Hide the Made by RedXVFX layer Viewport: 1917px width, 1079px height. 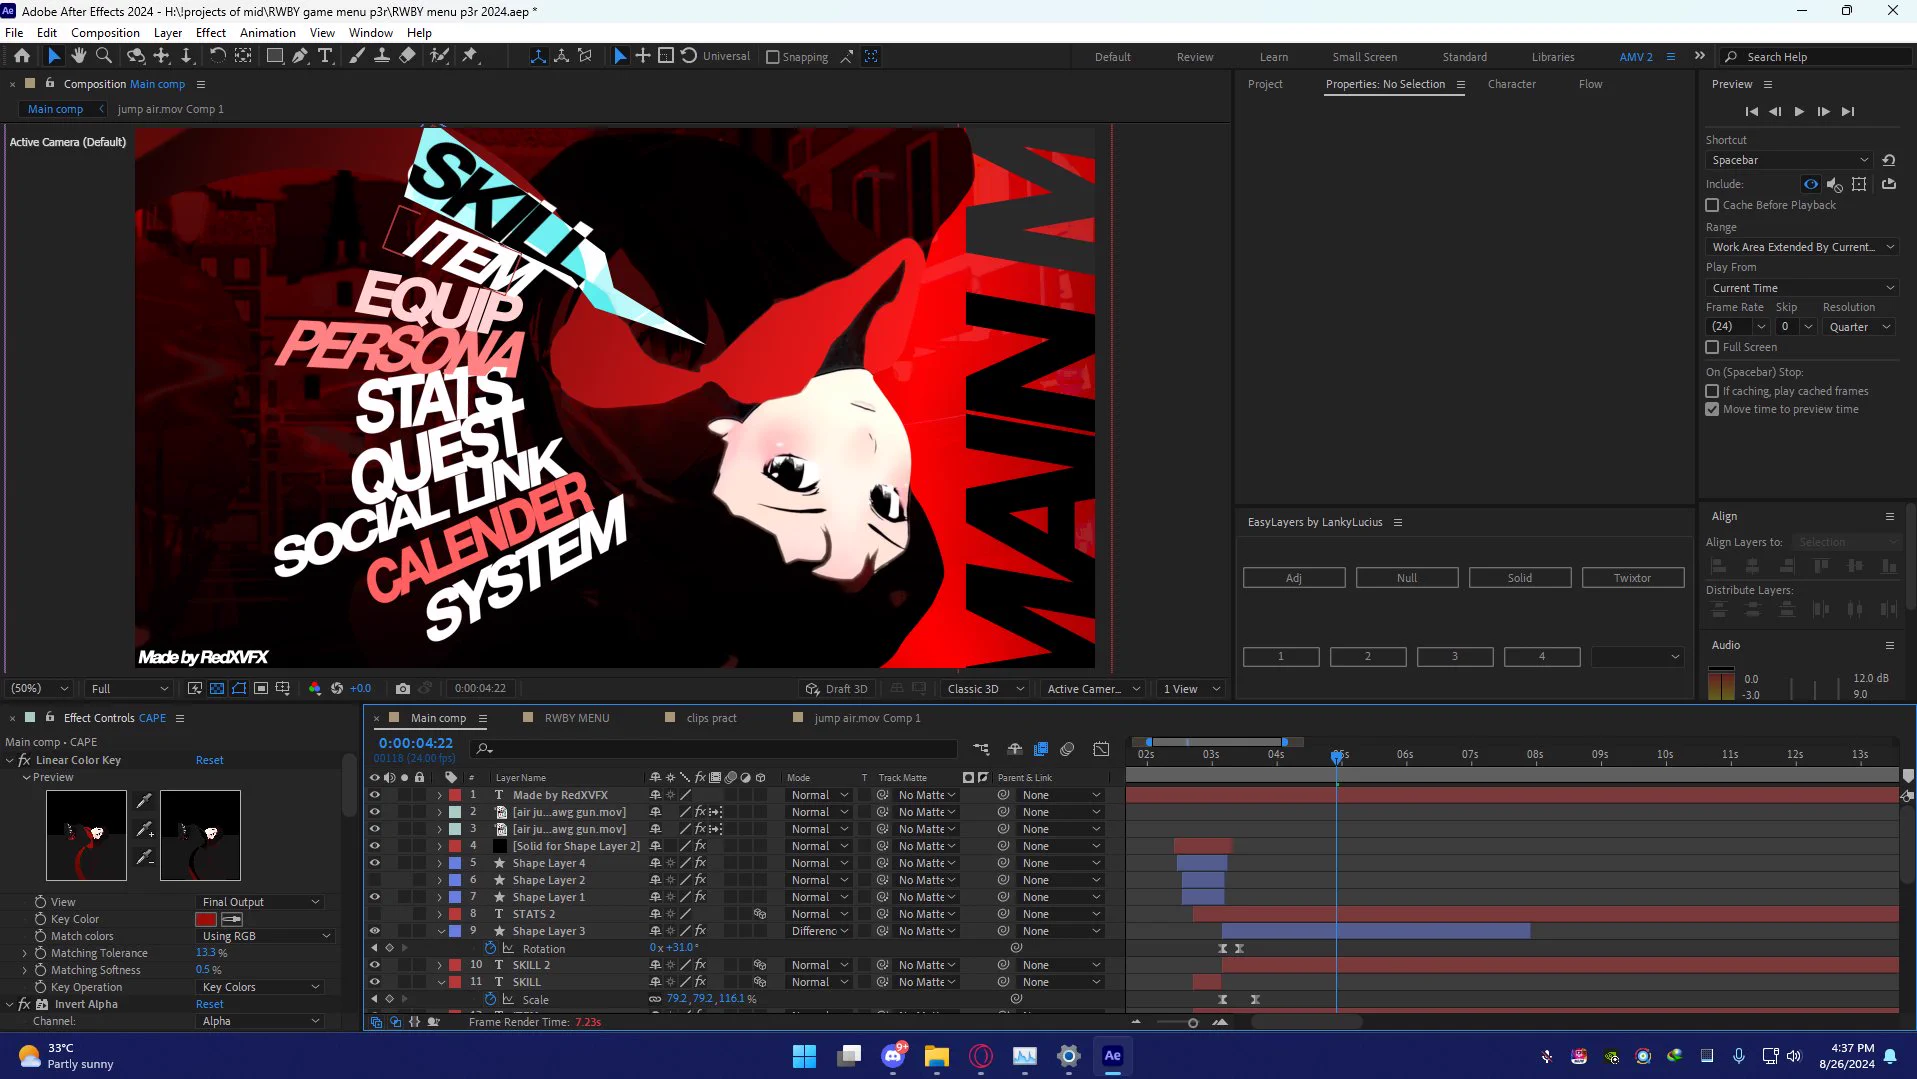tap(375, 795)
